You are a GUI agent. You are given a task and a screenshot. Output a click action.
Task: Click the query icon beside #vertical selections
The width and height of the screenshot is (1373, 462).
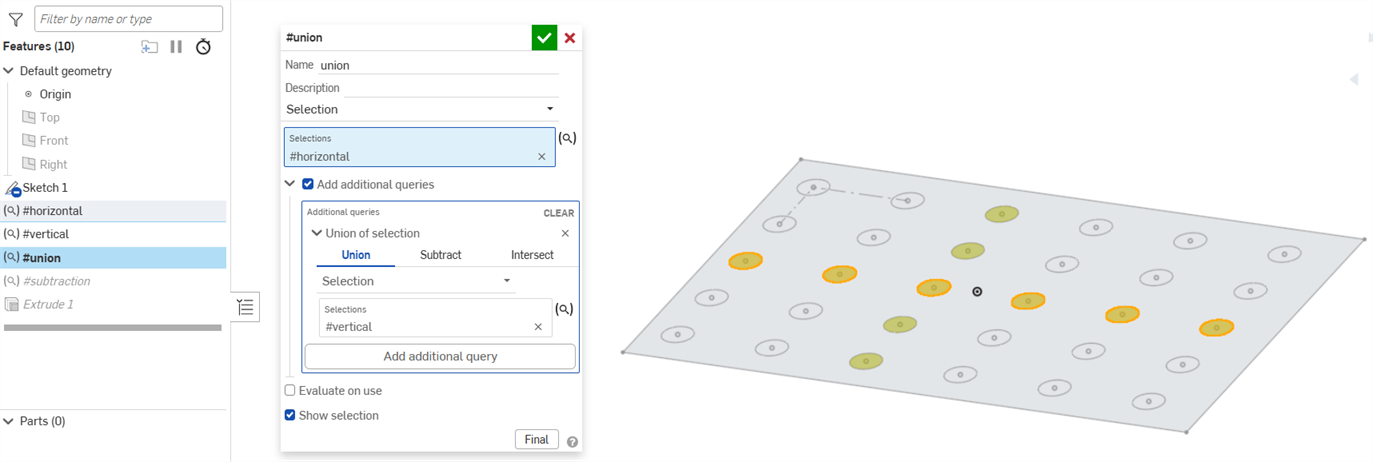pyautogui.click(x=565, y=310)
